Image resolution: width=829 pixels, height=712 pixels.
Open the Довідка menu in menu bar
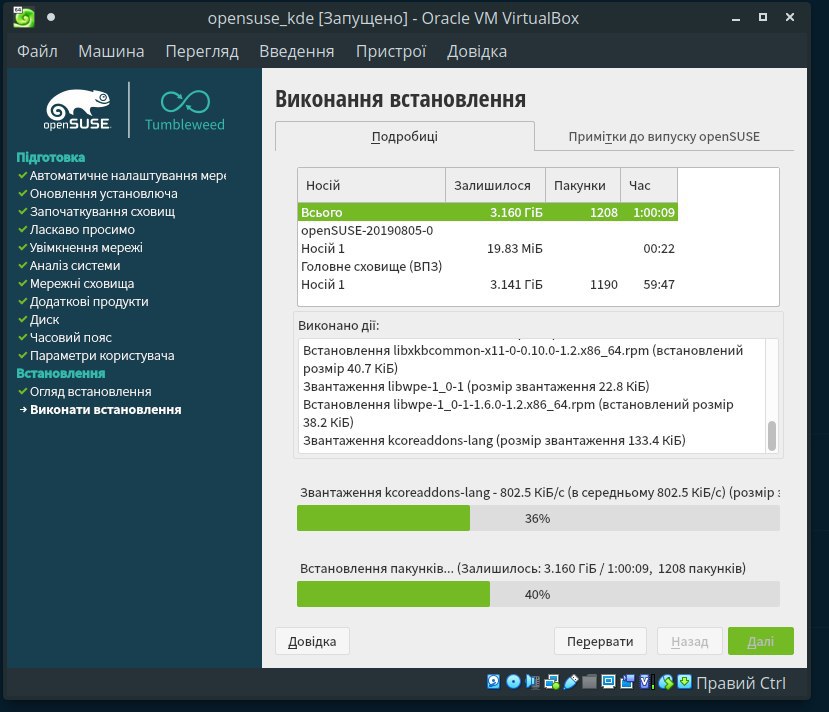[477, 51]
